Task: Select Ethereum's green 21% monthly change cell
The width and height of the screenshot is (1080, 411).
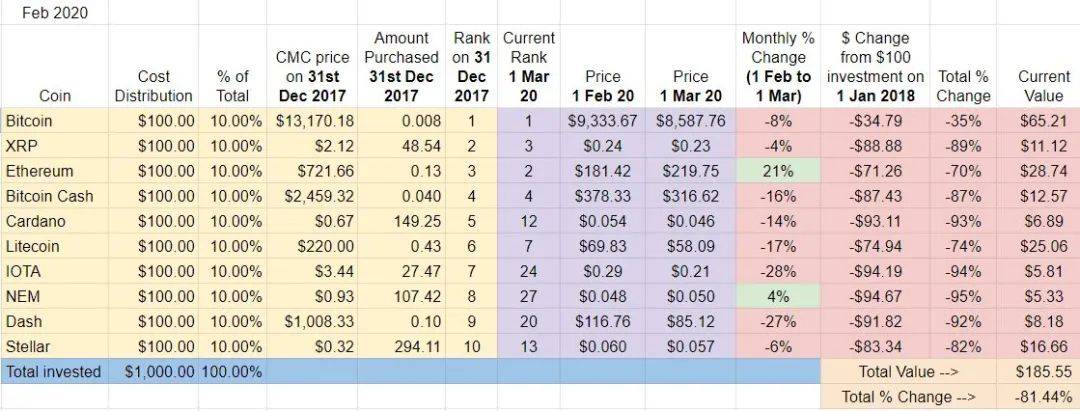Action: pyautogui.click(x=778, y=170)
